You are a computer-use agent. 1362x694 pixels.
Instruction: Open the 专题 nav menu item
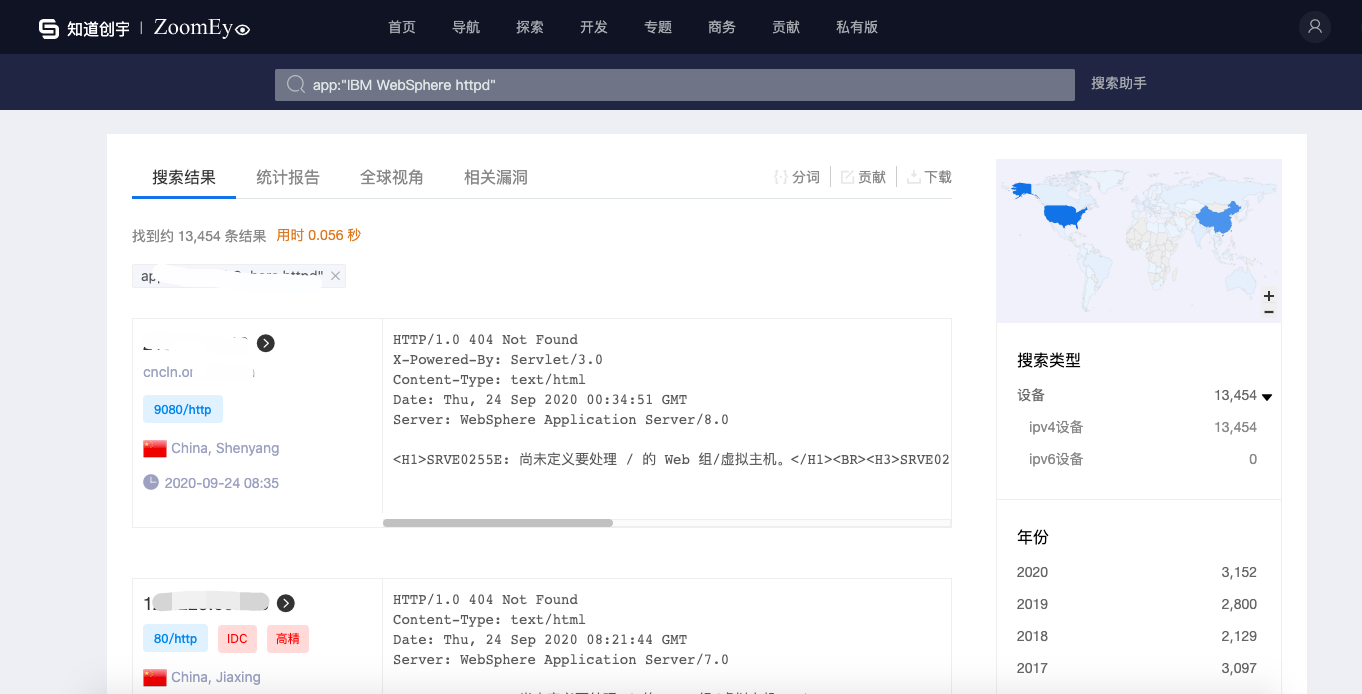658,27
